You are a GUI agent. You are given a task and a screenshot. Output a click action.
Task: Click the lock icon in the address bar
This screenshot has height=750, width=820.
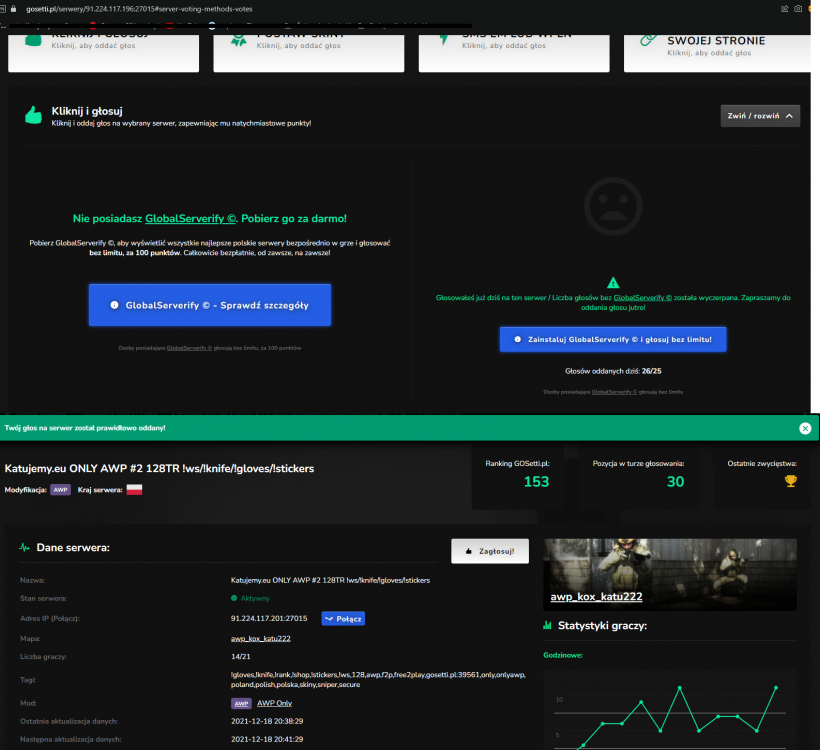coord(14,9)
